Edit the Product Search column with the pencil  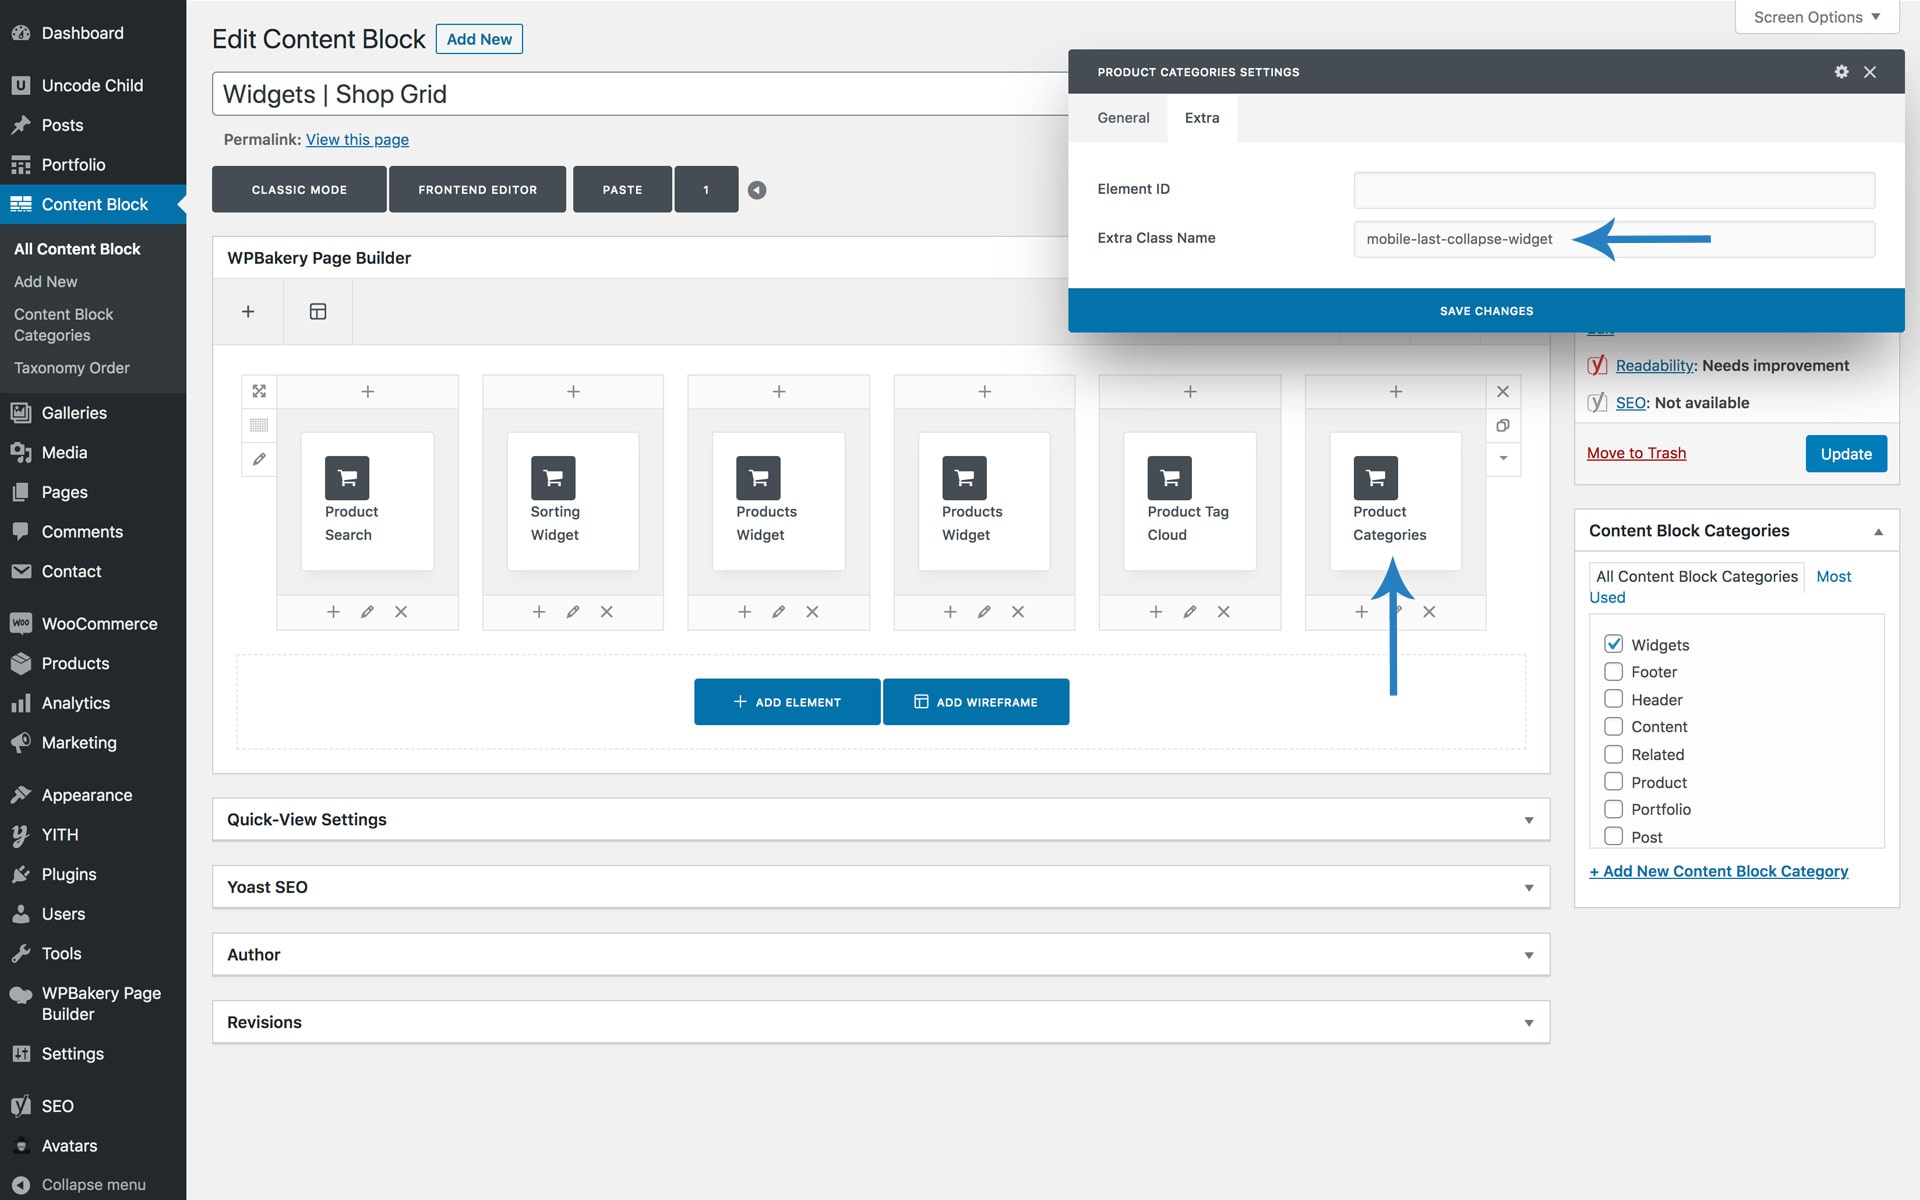(367, 612)
